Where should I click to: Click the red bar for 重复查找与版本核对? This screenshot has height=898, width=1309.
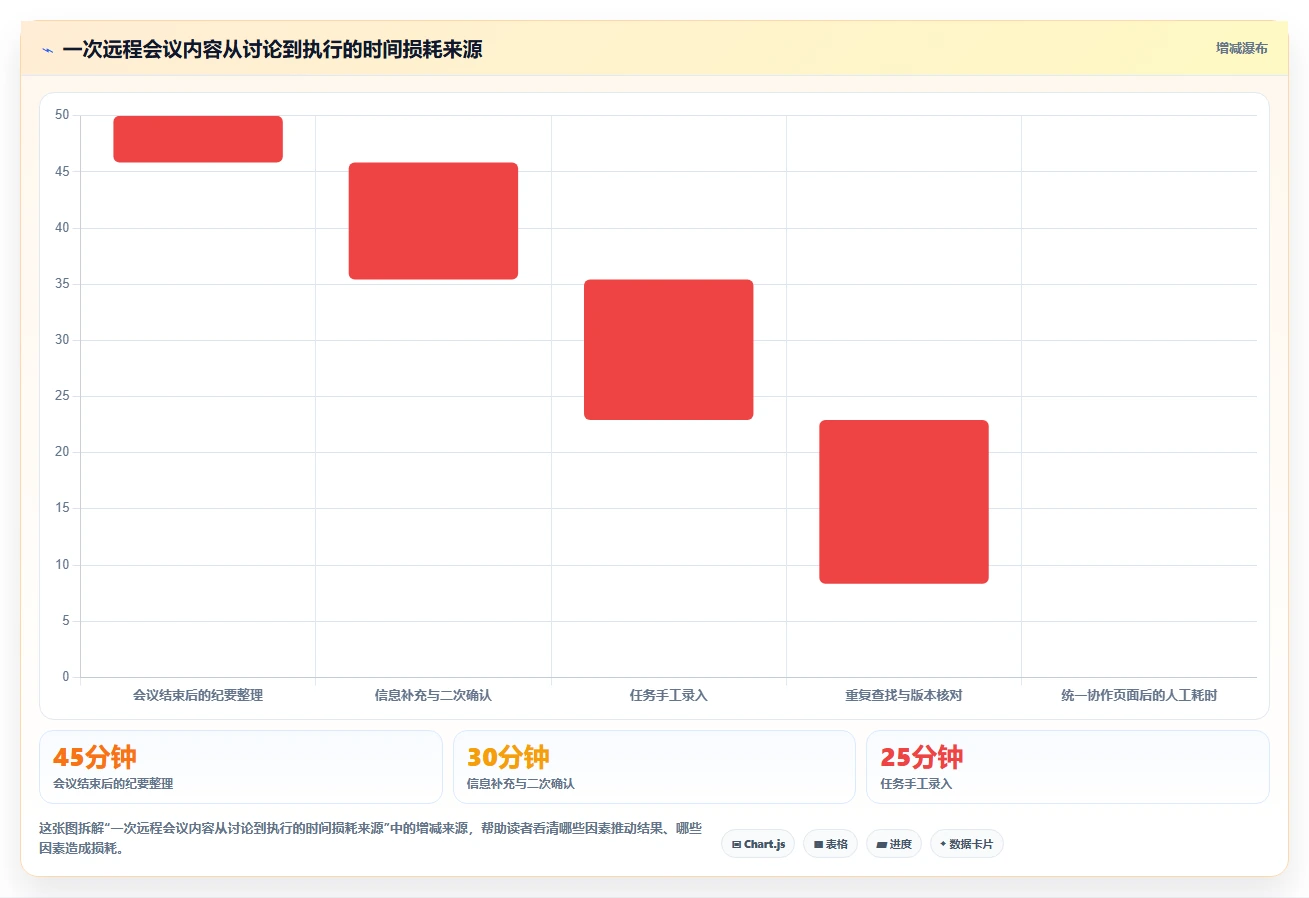pyautogui.click(x=904, y=502)
